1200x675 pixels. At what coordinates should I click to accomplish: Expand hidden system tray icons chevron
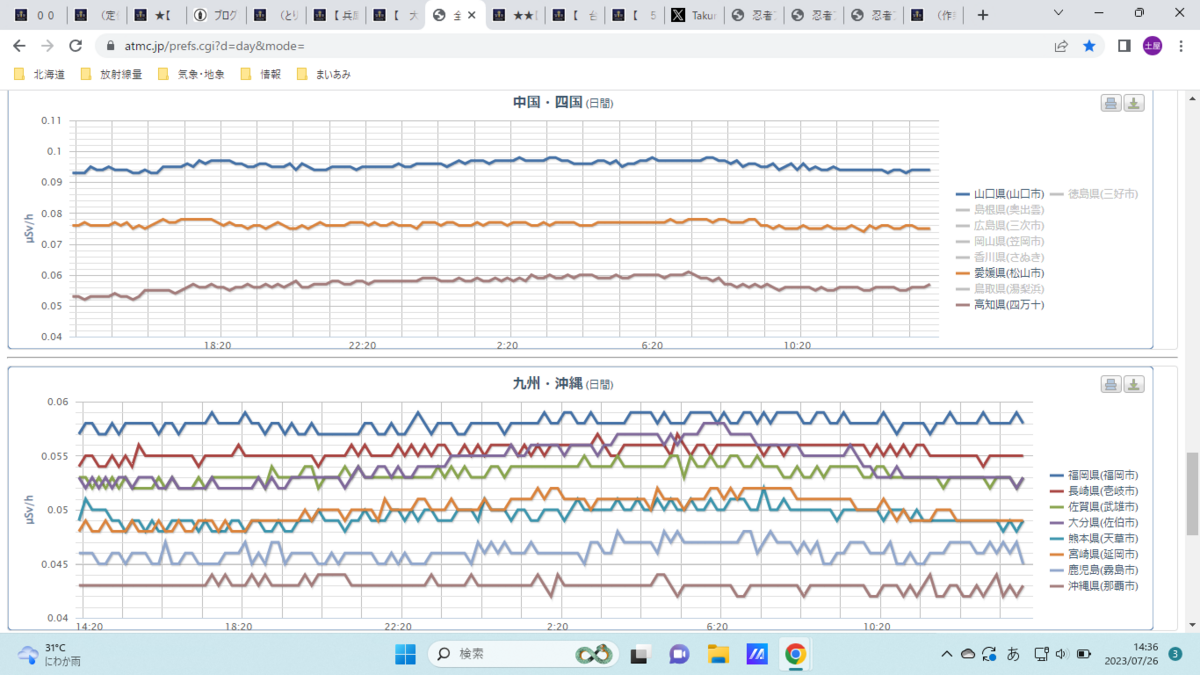(946, 654)
